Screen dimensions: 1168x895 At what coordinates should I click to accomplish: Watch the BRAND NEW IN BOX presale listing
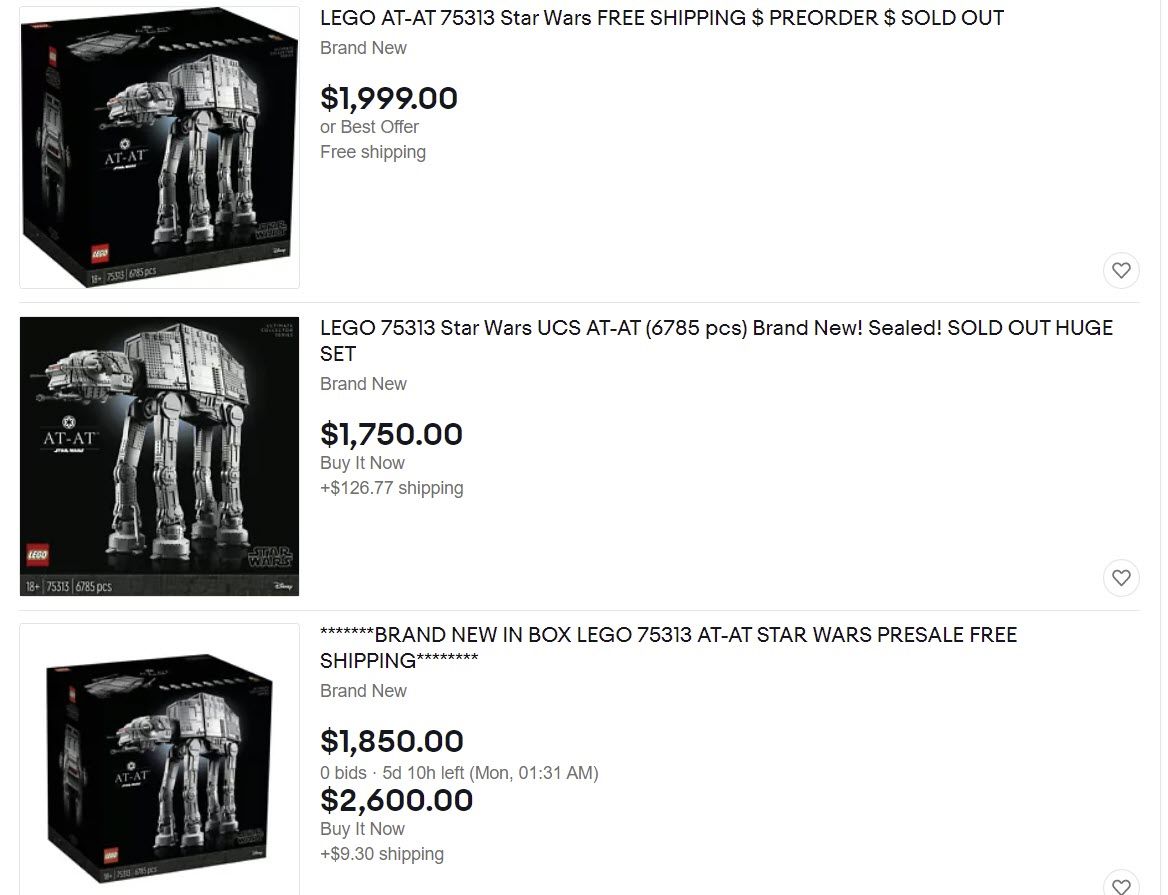(1121, 884)
